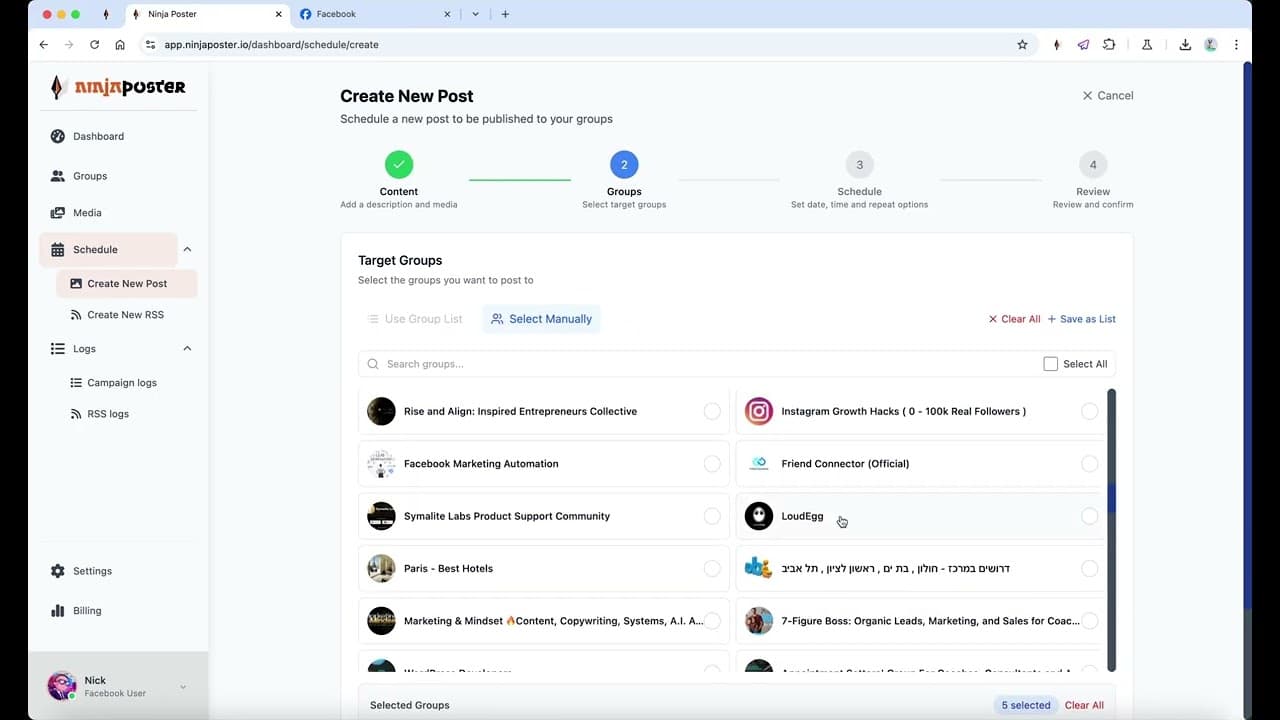Viewport: 1280px width, 720px height.
Task: Click the Campaign logs list icon
Action: [76, 383]
